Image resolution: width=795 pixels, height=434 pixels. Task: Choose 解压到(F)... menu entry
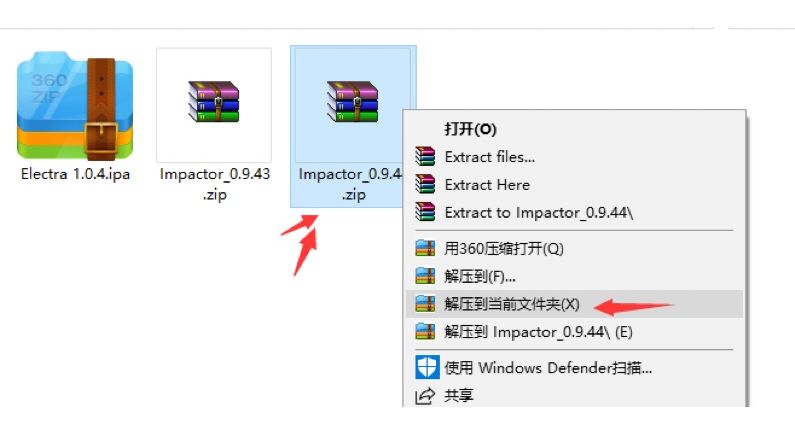coord(574,276)
